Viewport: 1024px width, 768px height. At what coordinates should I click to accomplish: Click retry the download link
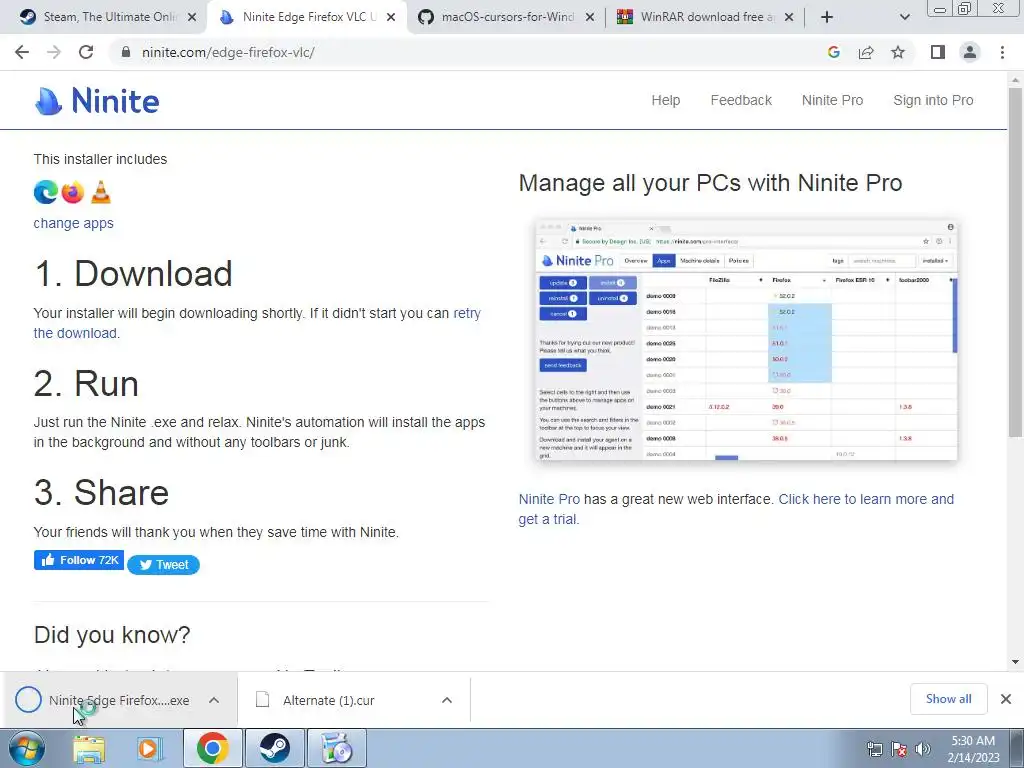466,313
